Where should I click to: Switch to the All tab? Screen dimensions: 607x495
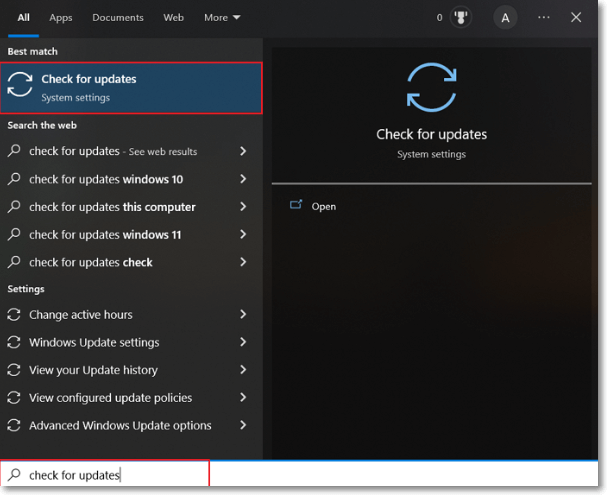23,18
